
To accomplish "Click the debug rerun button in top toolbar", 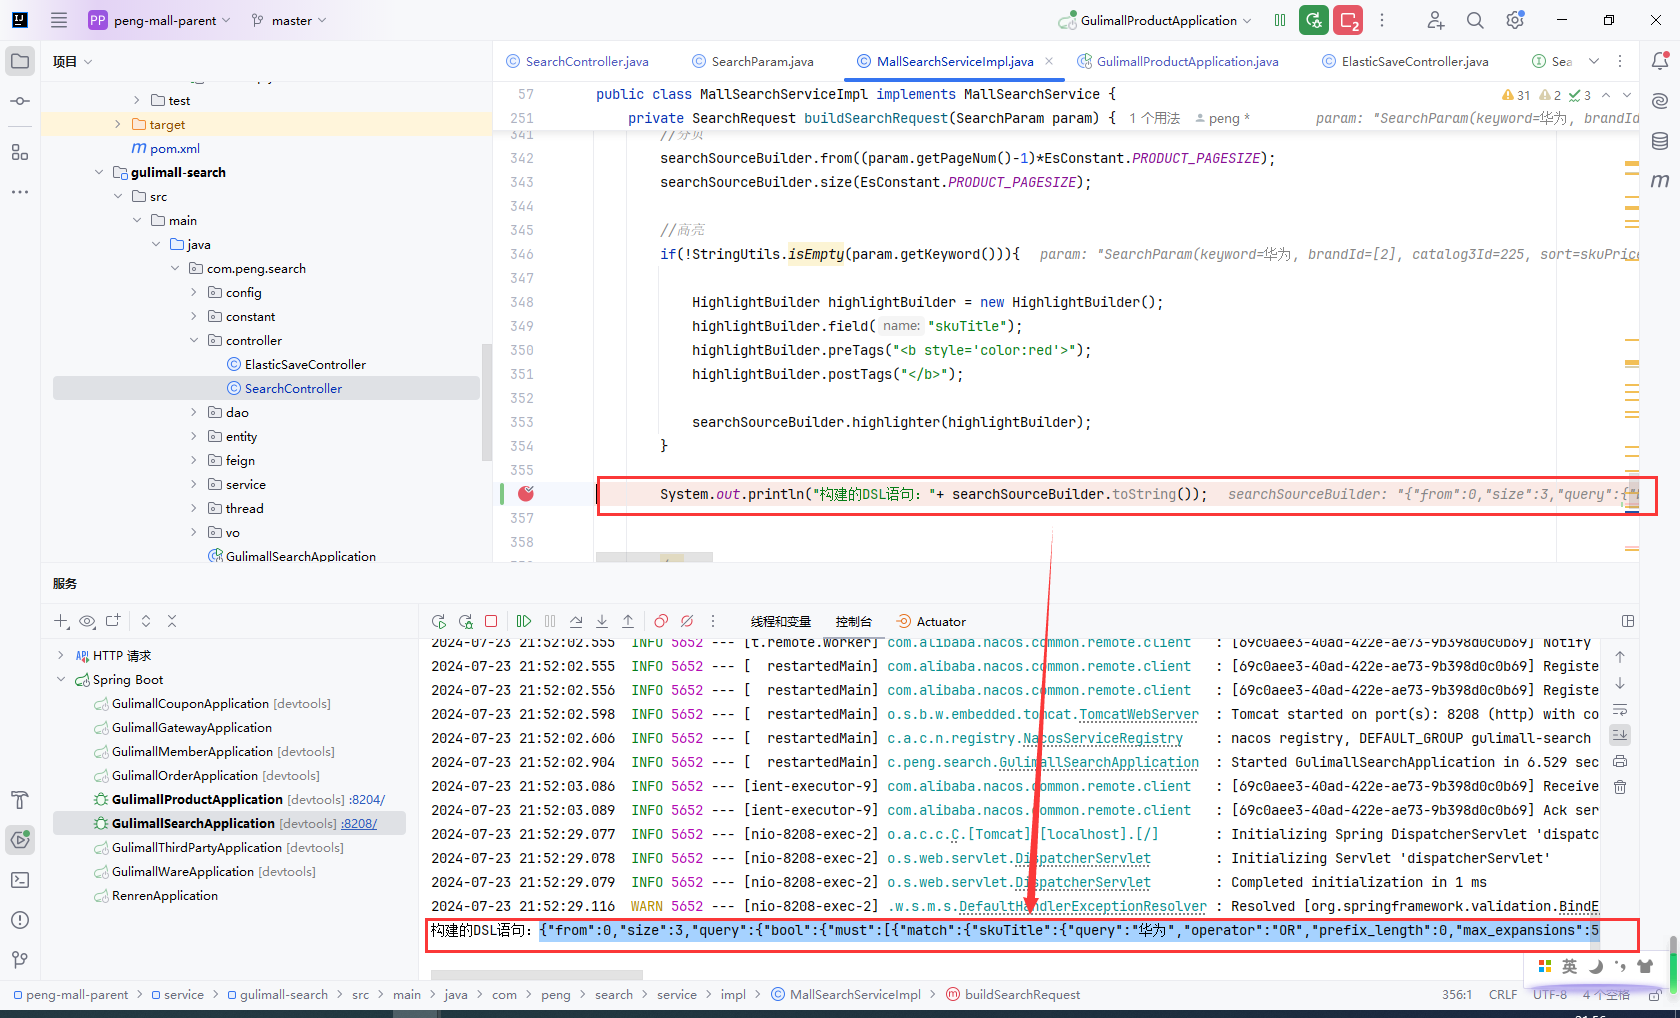I will pyautogui.click(x=1314, y=20).
